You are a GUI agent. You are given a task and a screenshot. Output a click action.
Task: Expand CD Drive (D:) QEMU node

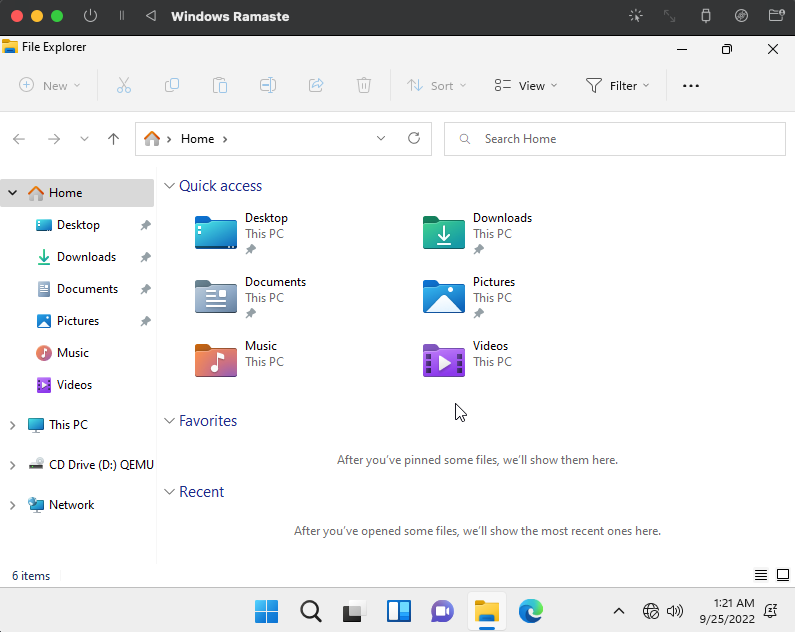[x=13, y=465]
